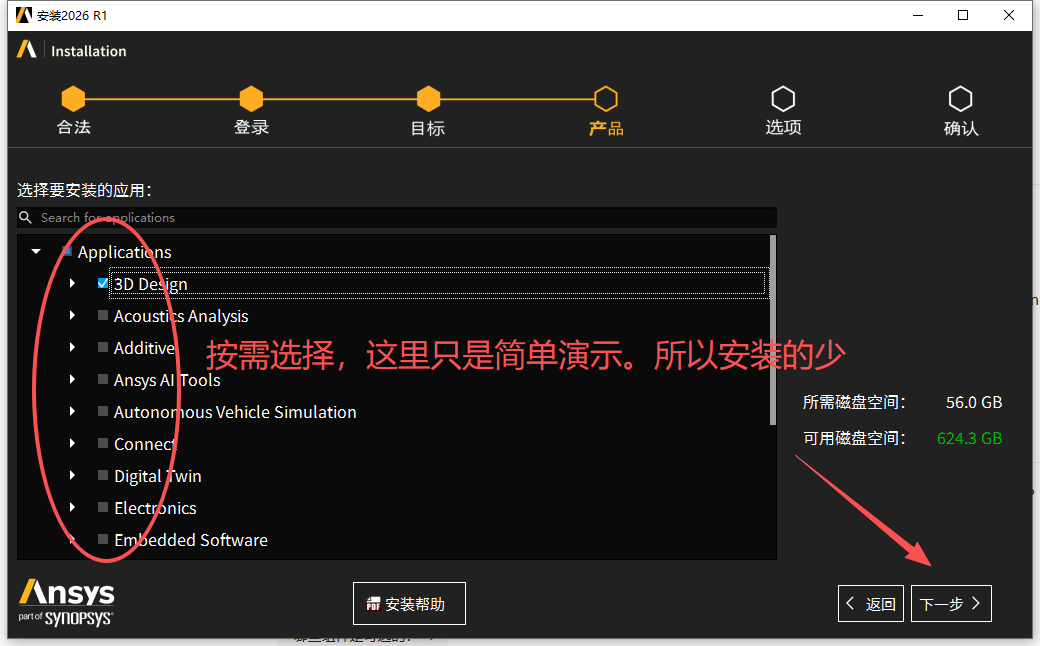Click inside the application search field
This screenshot has width=1040, height=646.
click(300, 217)
